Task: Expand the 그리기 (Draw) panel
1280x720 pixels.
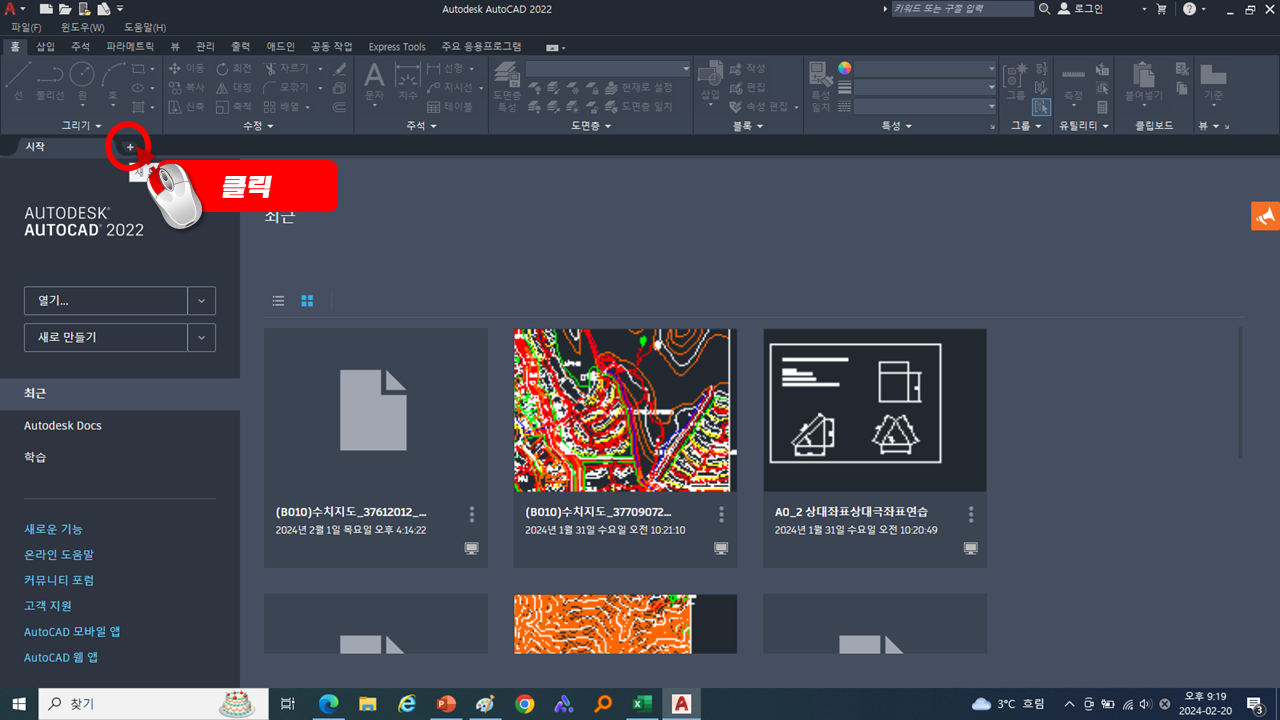Action: 82,126
